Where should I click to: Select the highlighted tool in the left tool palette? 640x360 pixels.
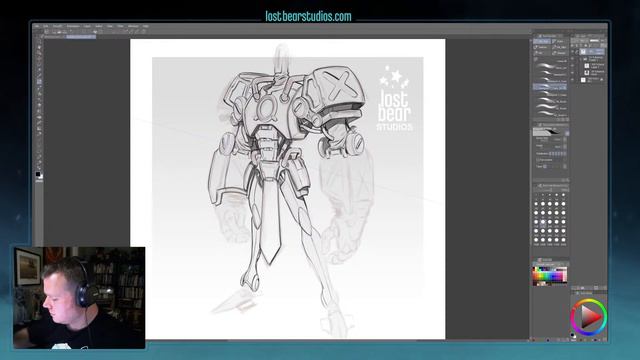coord(39,82)
